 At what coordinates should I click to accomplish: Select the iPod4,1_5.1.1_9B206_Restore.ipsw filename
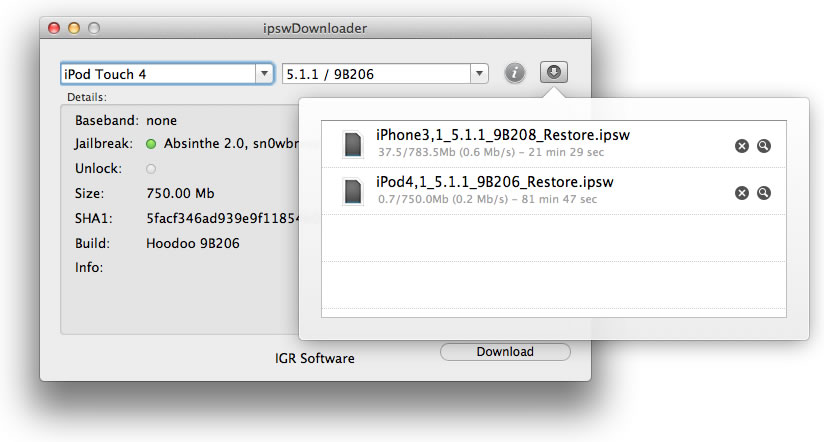(495, 182)
